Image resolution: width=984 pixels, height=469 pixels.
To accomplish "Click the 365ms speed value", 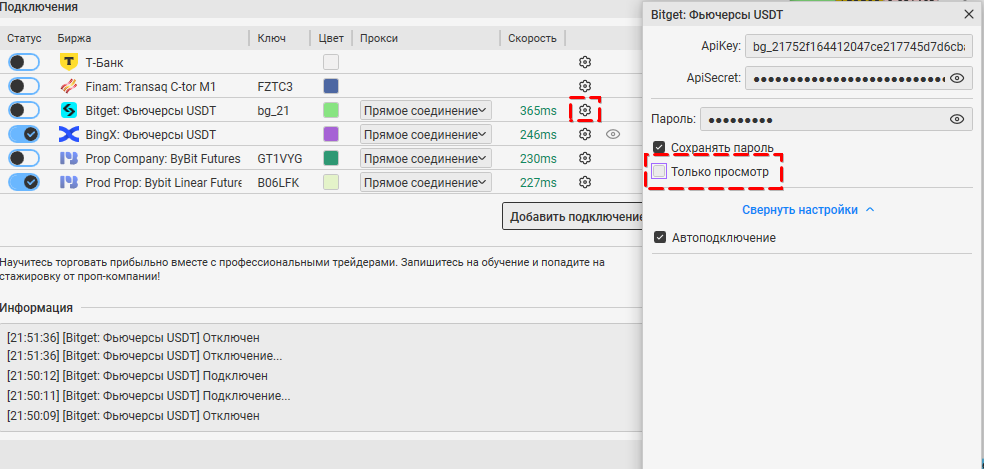I will pyautogui.click(x=538, y=111).
